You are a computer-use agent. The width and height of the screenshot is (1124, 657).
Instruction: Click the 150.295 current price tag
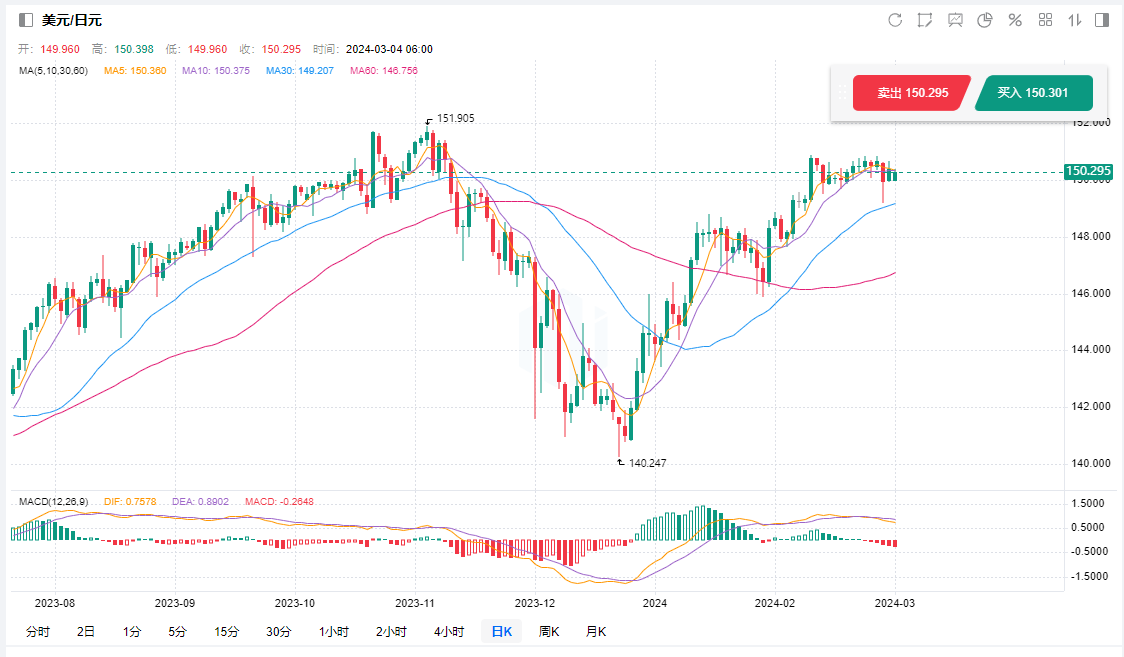click(x=1089, y=171)
